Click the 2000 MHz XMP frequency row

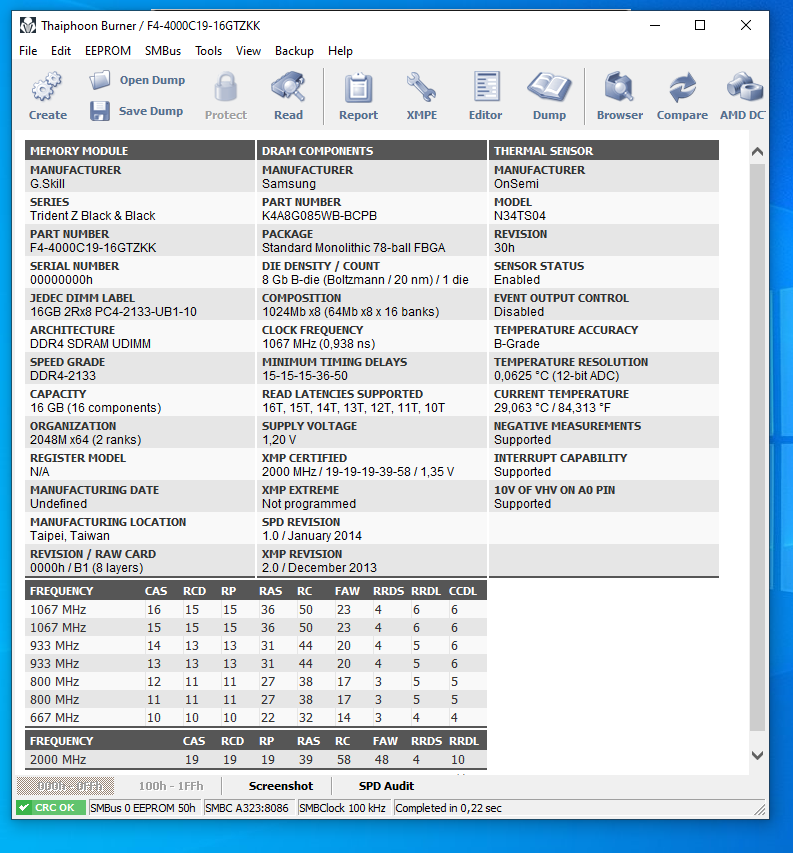point(256,759)
